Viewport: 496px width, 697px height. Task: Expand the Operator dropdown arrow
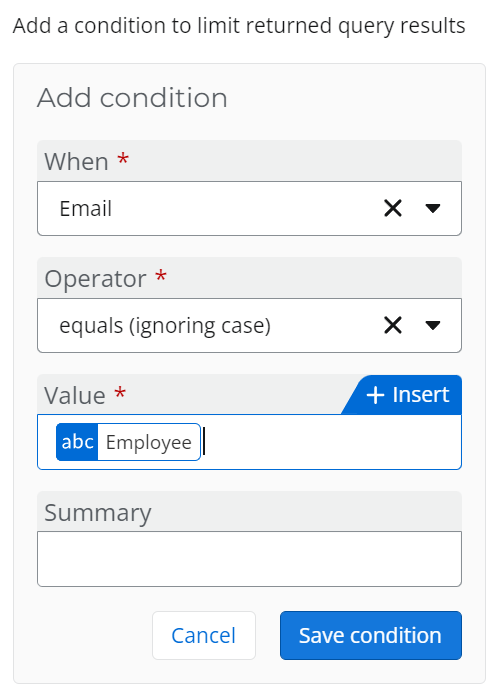tap(432, 325)
